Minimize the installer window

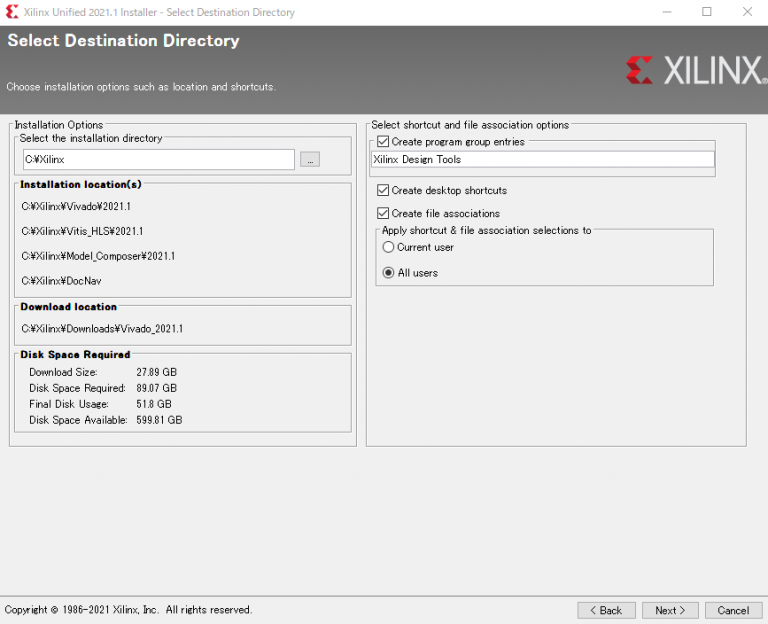point(667,12)
